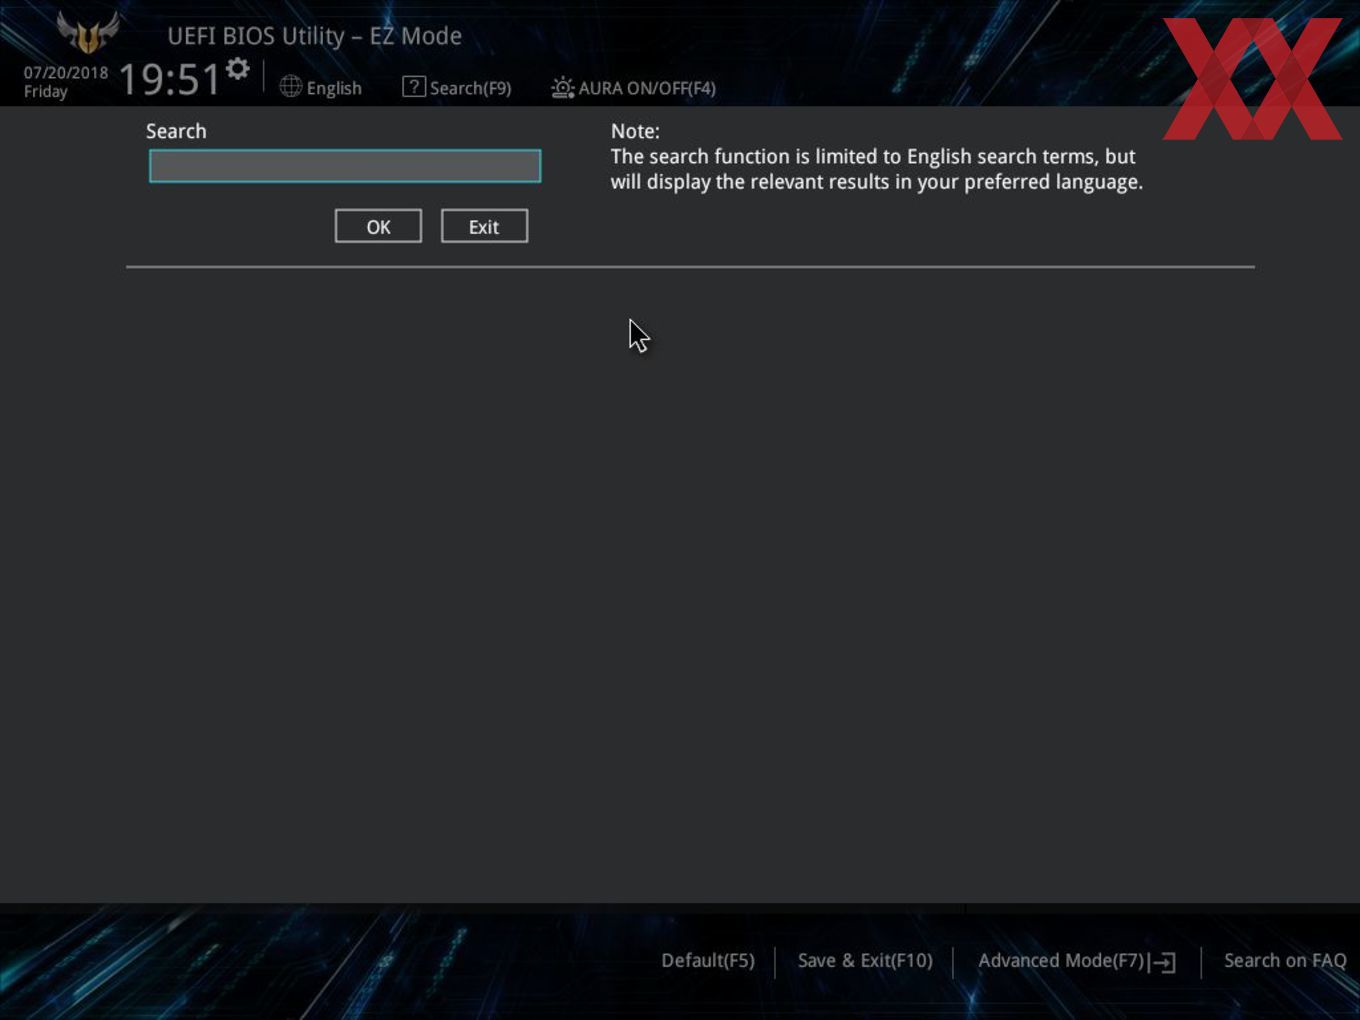The image size is (1360, 1020).
Task: Load defaults with Default(F5)
Action: click(708, 961)
